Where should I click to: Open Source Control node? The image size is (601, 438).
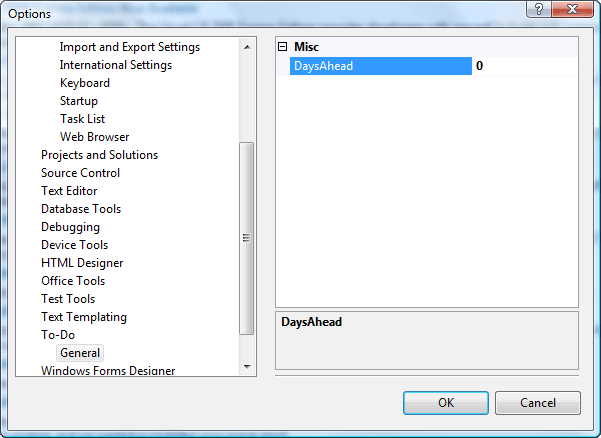tap(80, 173)
